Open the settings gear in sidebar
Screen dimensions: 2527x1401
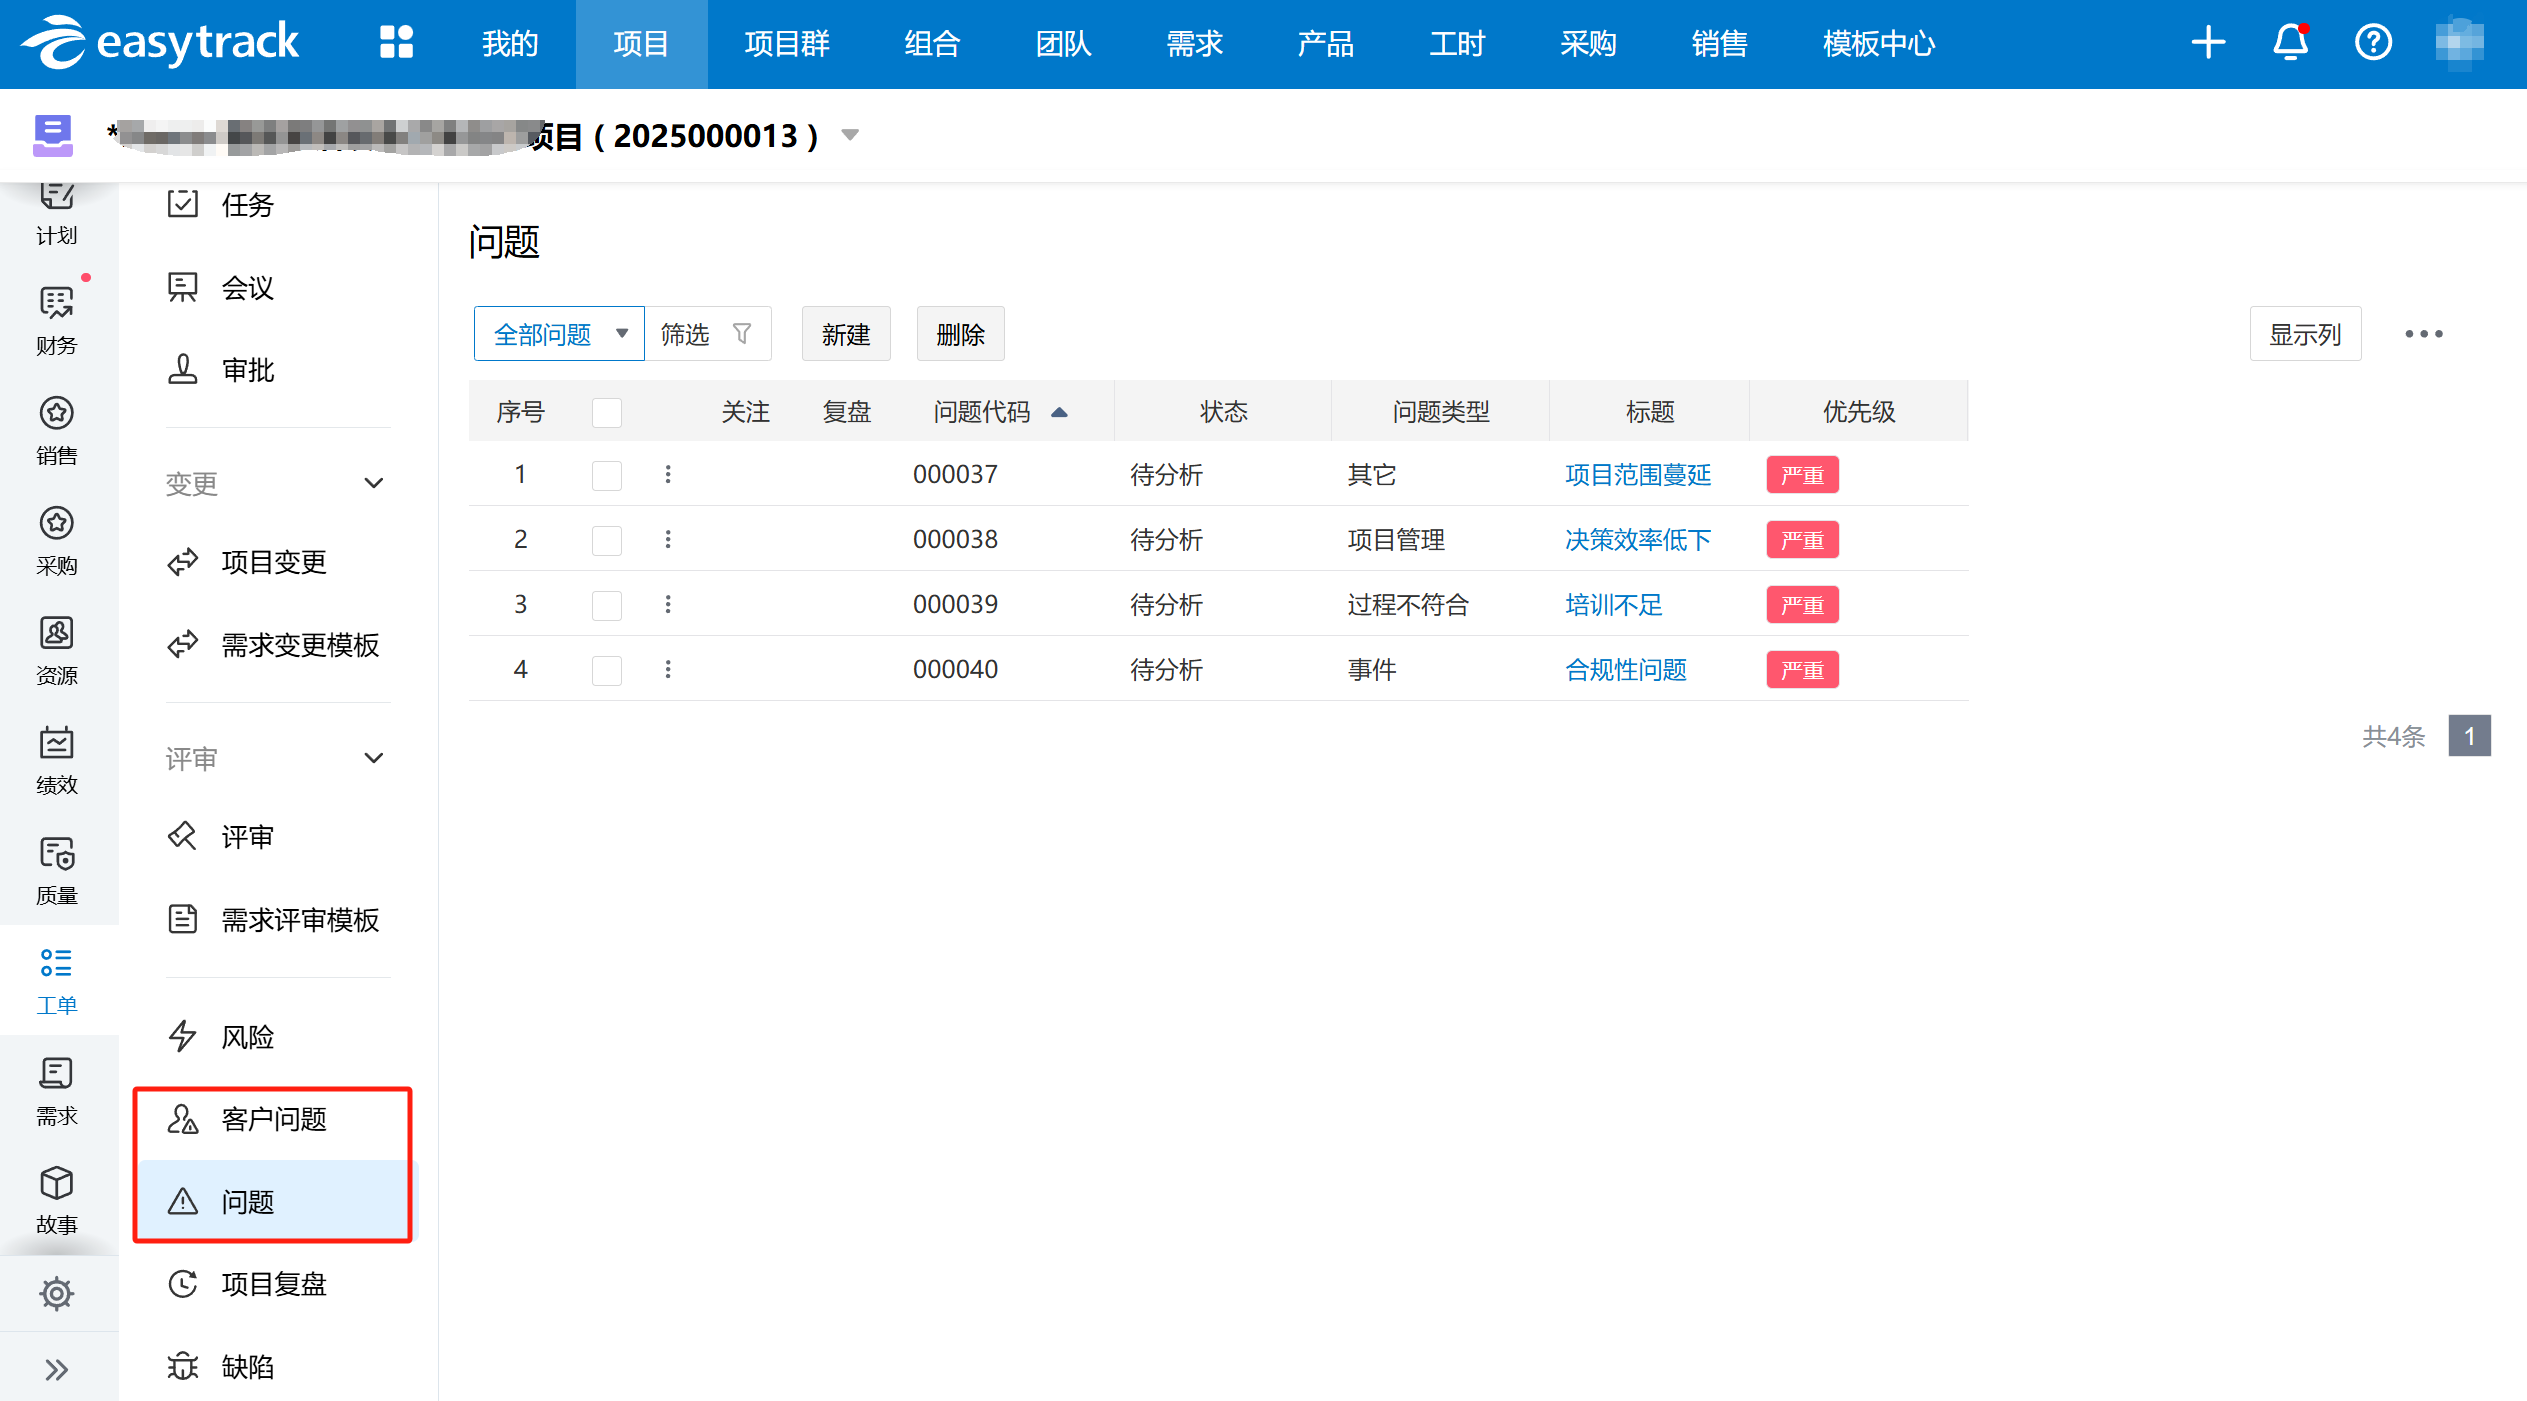(57, 1293)
